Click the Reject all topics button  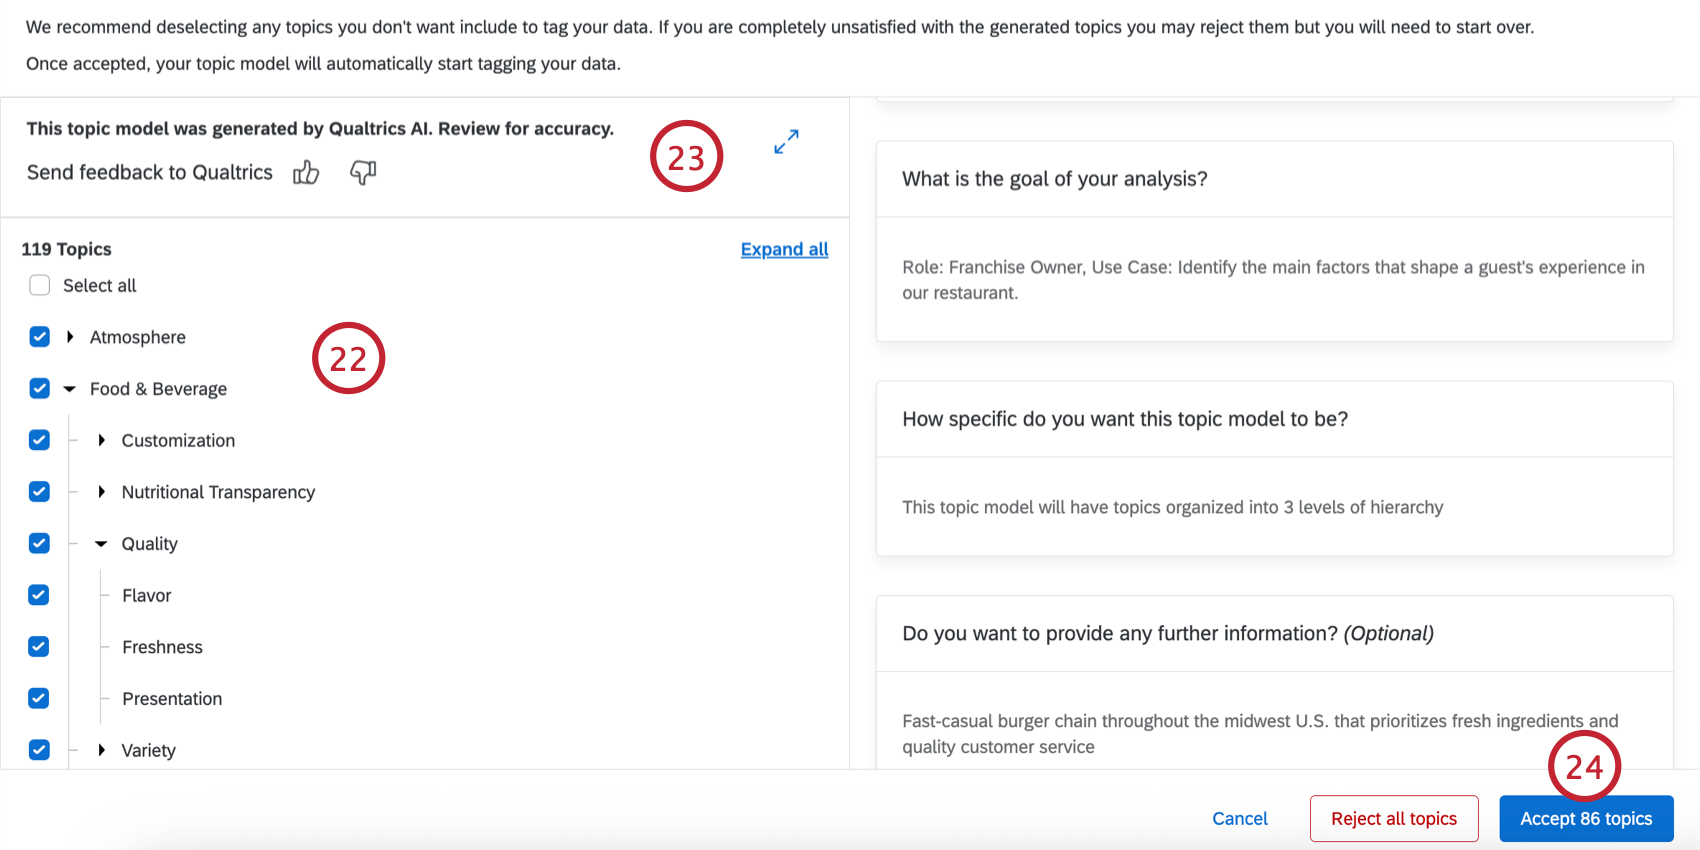point(1393,819)
